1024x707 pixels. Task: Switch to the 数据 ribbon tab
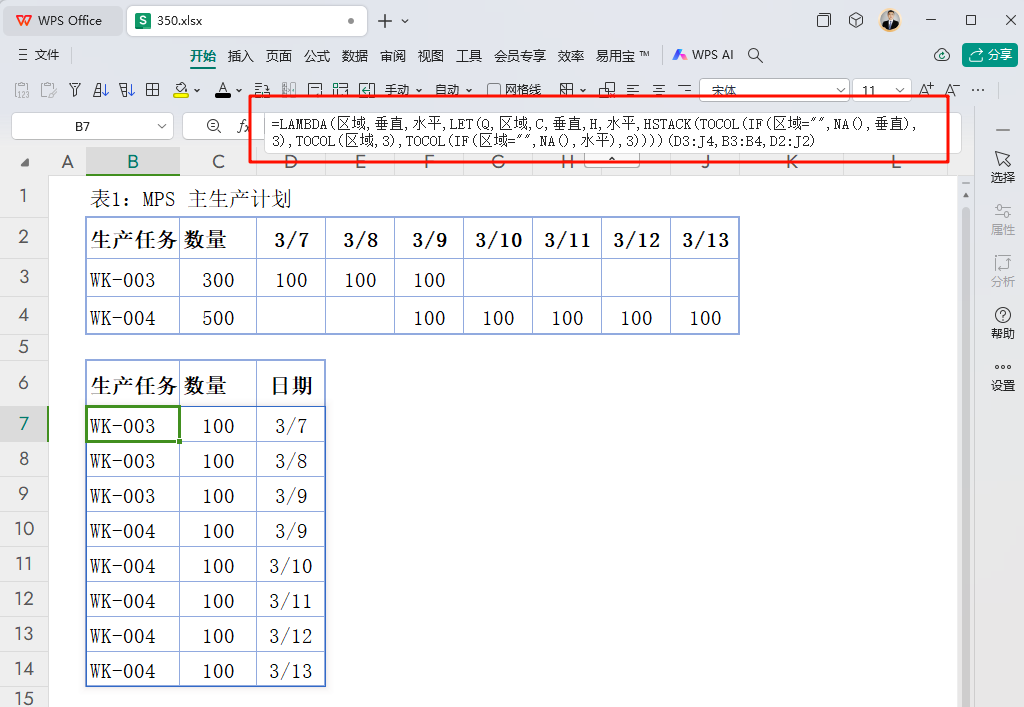pos(355,56)
